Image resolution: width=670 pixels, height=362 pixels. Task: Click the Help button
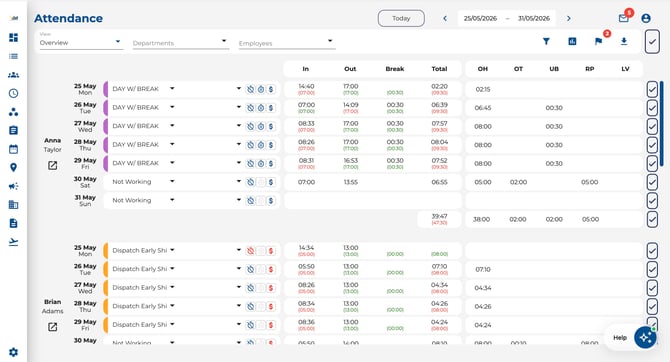tap(620, 338)
